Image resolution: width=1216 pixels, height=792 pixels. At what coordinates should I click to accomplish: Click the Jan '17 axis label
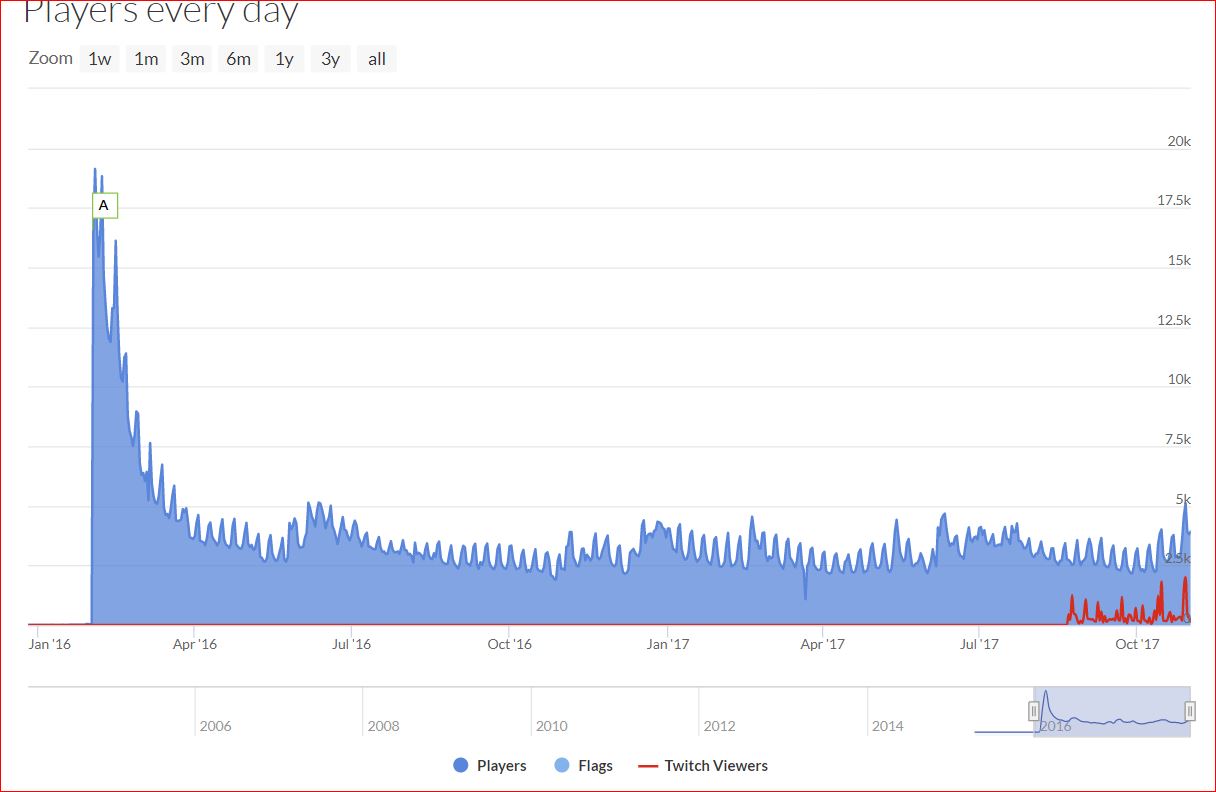(668, 644)
